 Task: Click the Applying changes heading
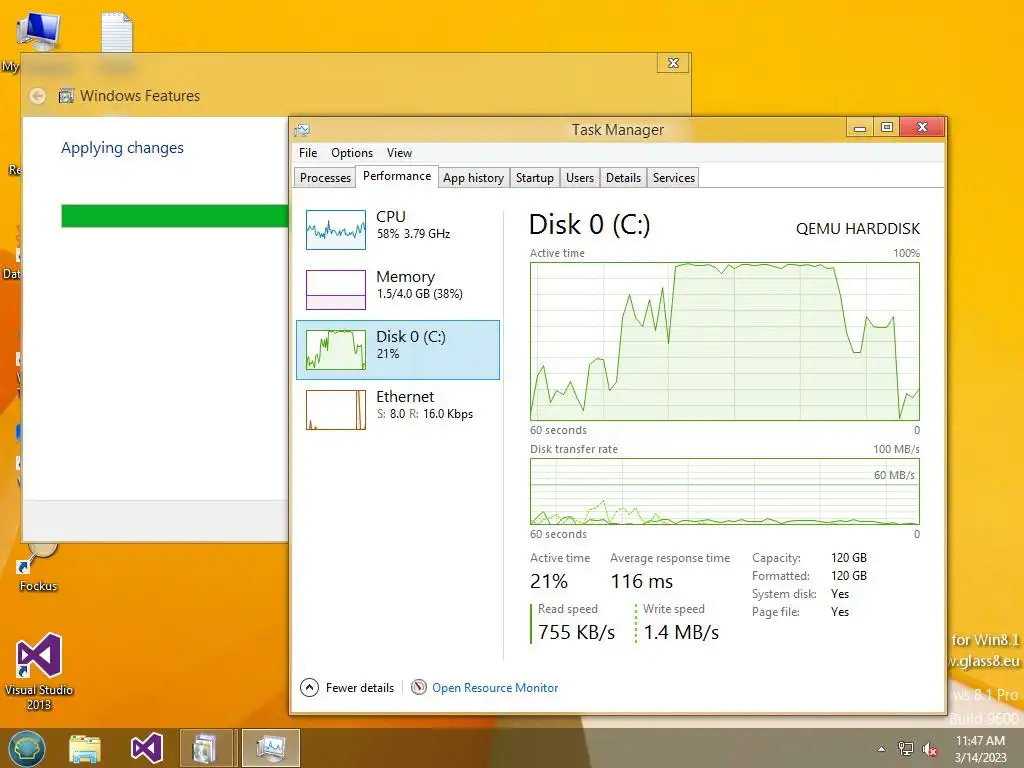tap(122, 148)
